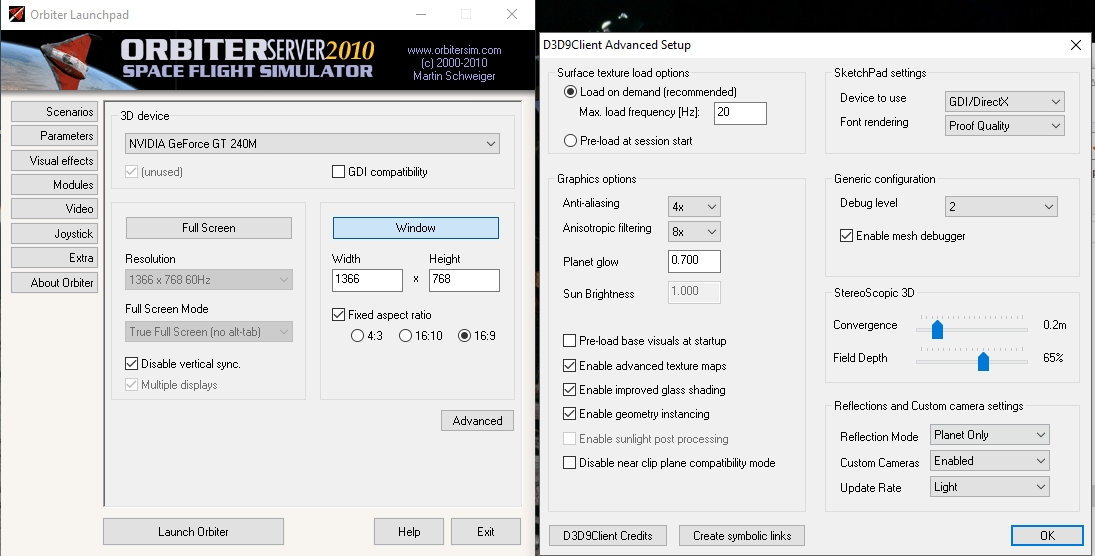Close the D3D9Client Advanced Setup dialog
The height and width of the screenshot is (556, 1095).
1075,45
